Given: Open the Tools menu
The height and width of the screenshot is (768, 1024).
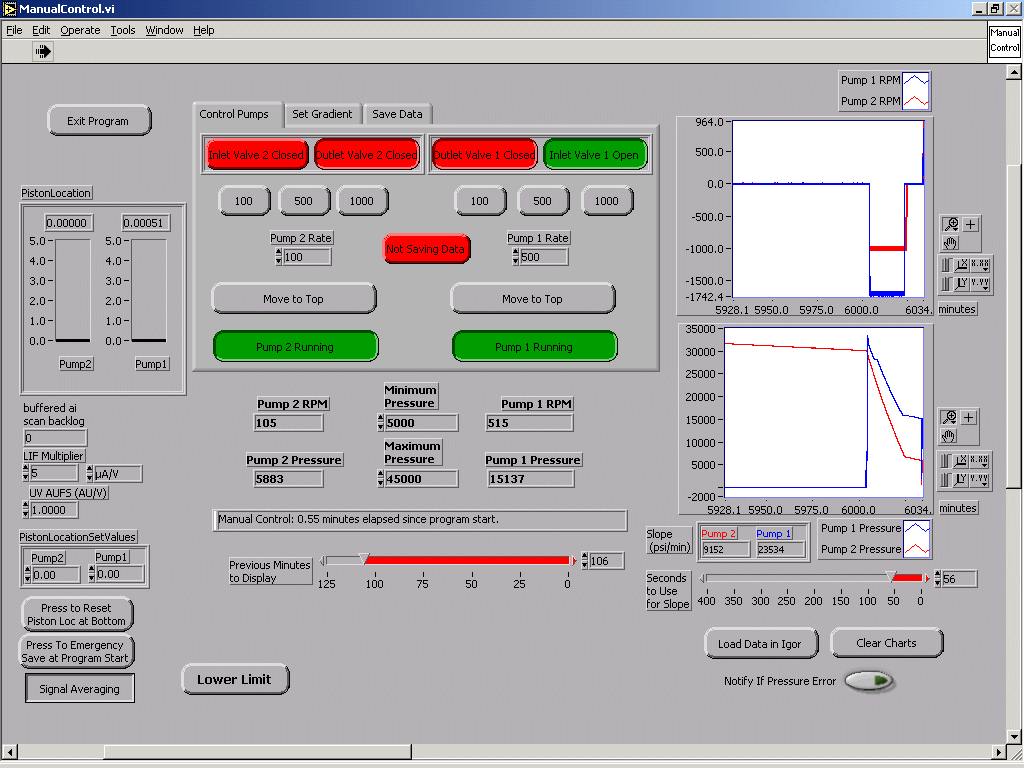Looking at the screenshot, I should [123, 30].
